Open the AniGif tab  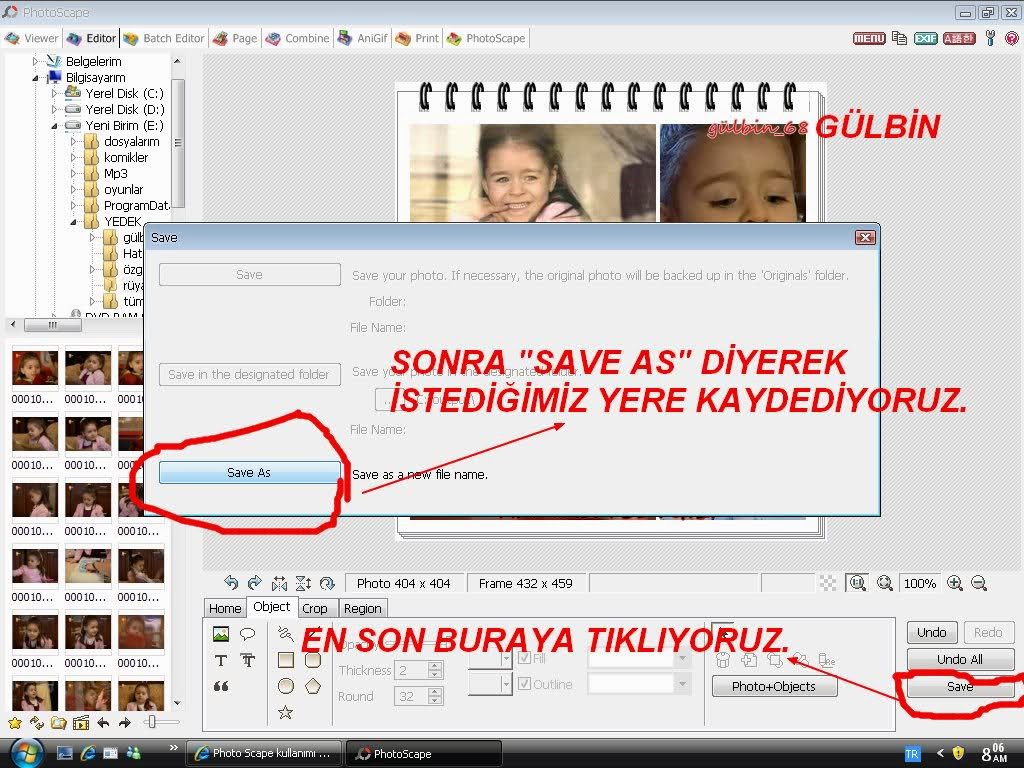[x=363, y=39]
